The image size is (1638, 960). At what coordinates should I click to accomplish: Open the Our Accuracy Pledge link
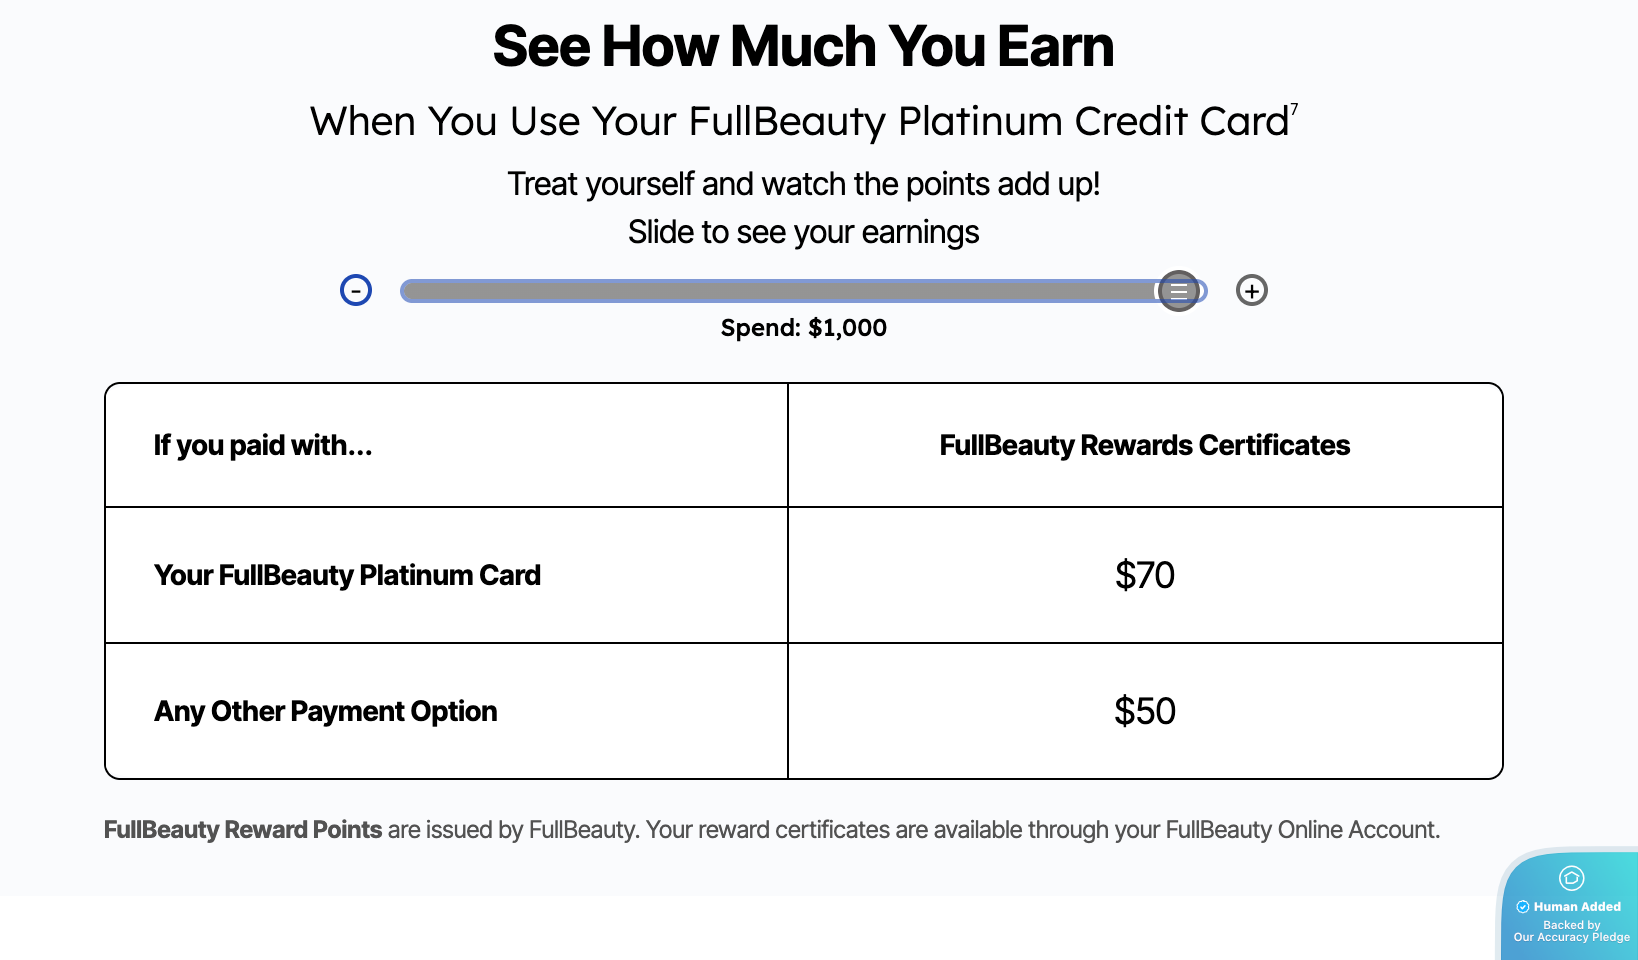1571,937
